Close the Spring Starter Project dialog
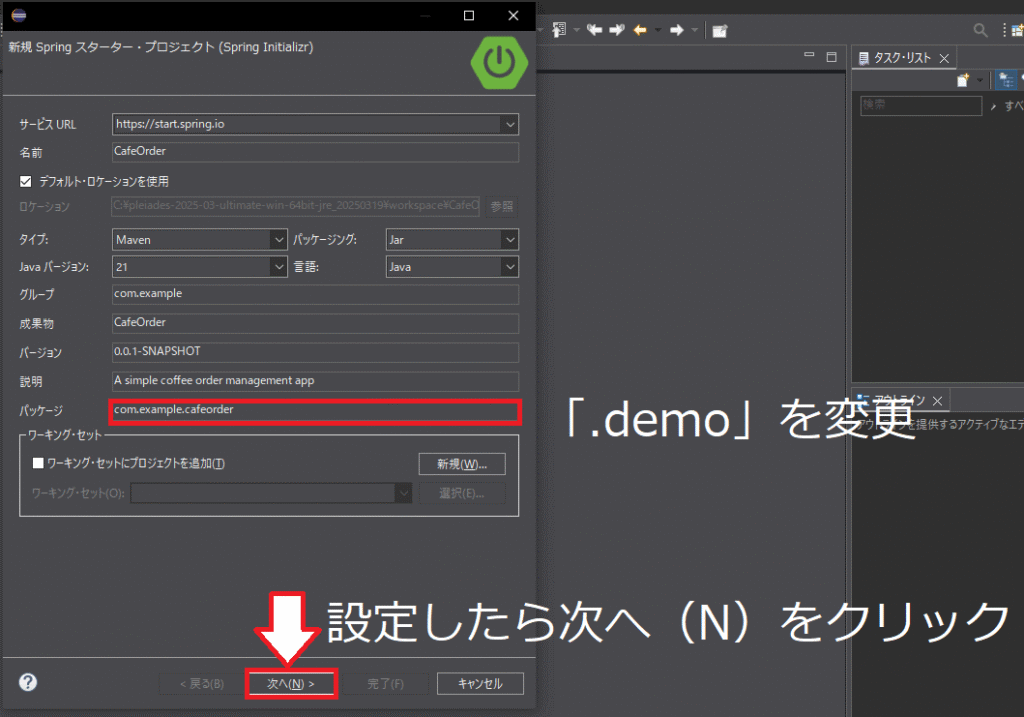This screenshot has height=717, width=1024. pos(513,15)
